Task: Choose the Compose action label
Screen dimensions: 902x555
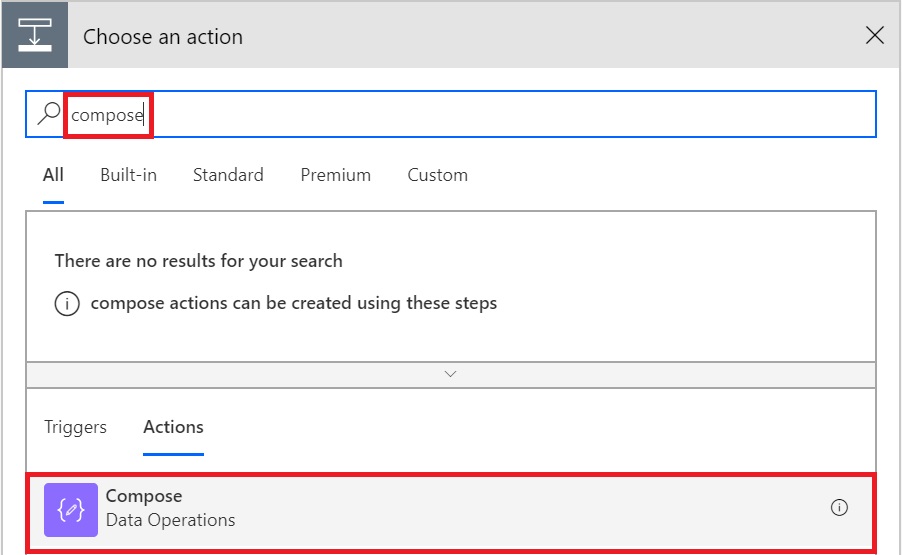Action: tap(144, 496)
